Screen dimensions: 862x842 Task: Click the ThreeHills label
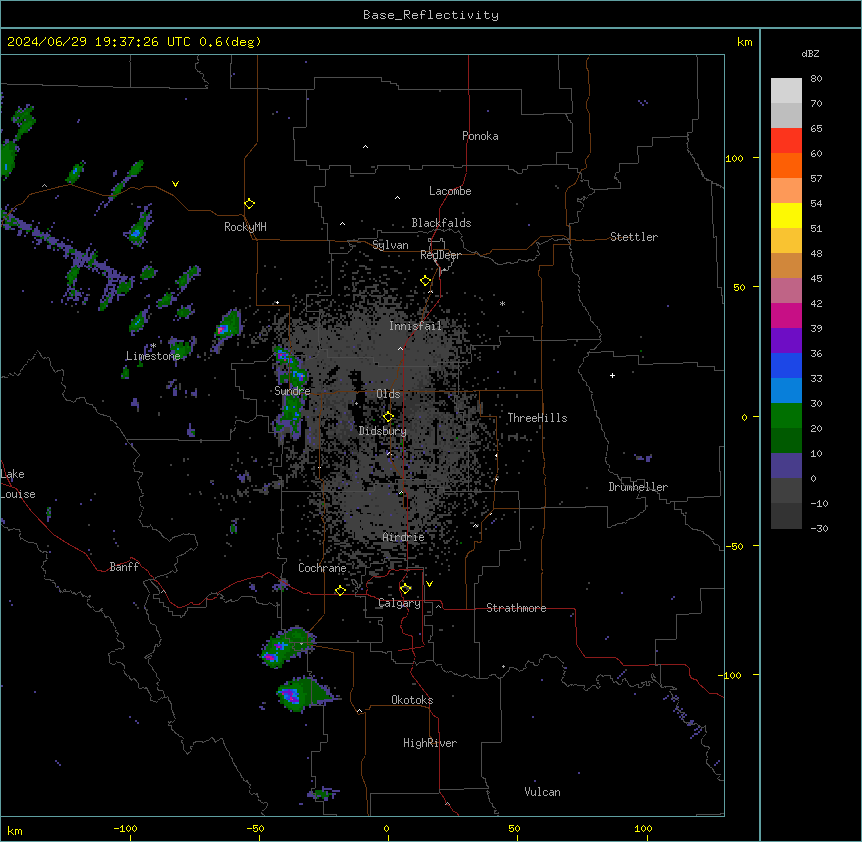coord(537,418)
